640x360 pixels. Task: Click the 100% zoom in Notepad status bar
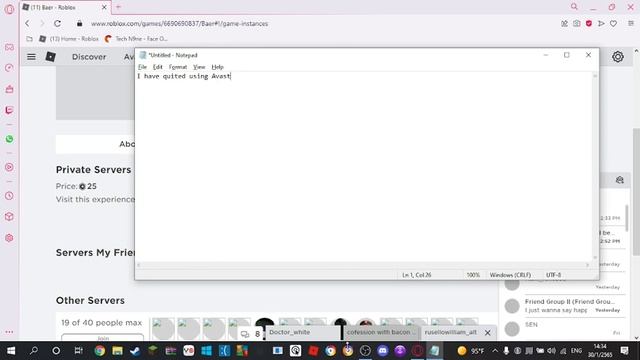click(473, 275)
